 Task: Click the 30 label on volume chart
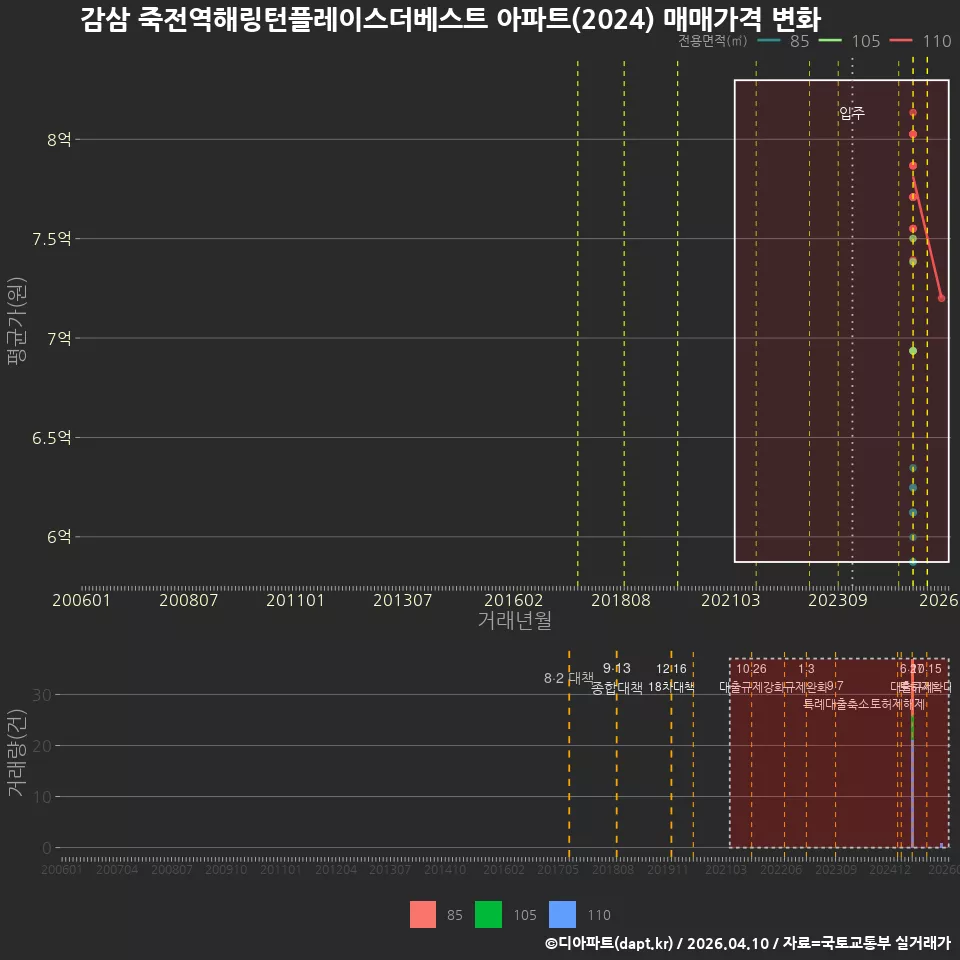click(x=42, y=695)
